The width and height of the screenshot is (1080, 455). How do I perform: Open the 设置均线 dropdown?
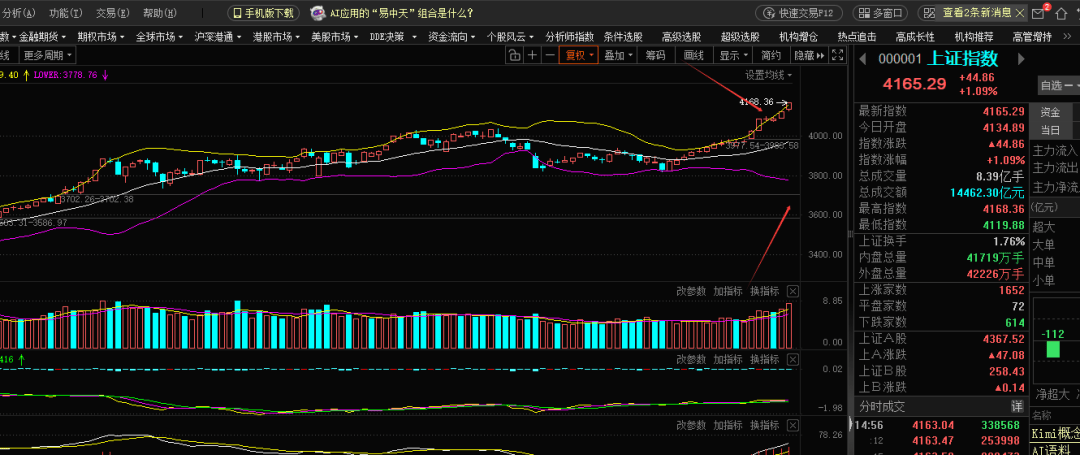click(x=768, y=75)
